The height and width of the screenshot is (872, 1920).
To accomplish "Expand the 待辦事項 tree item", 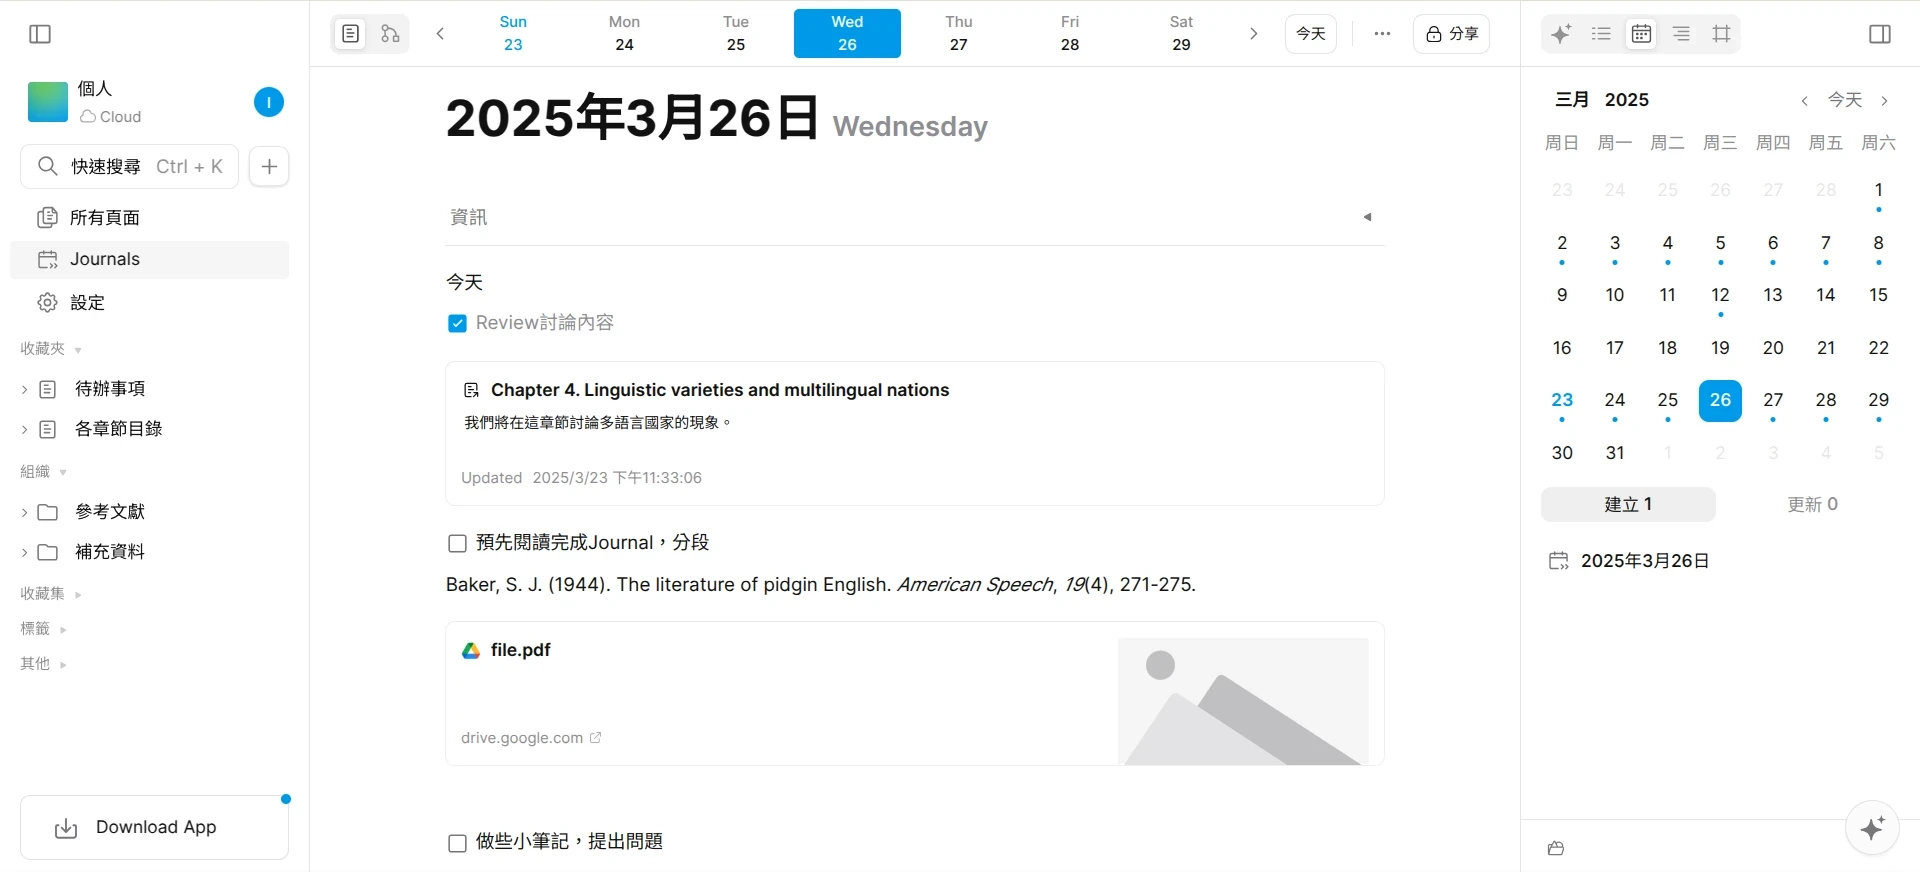I will 24,389.
